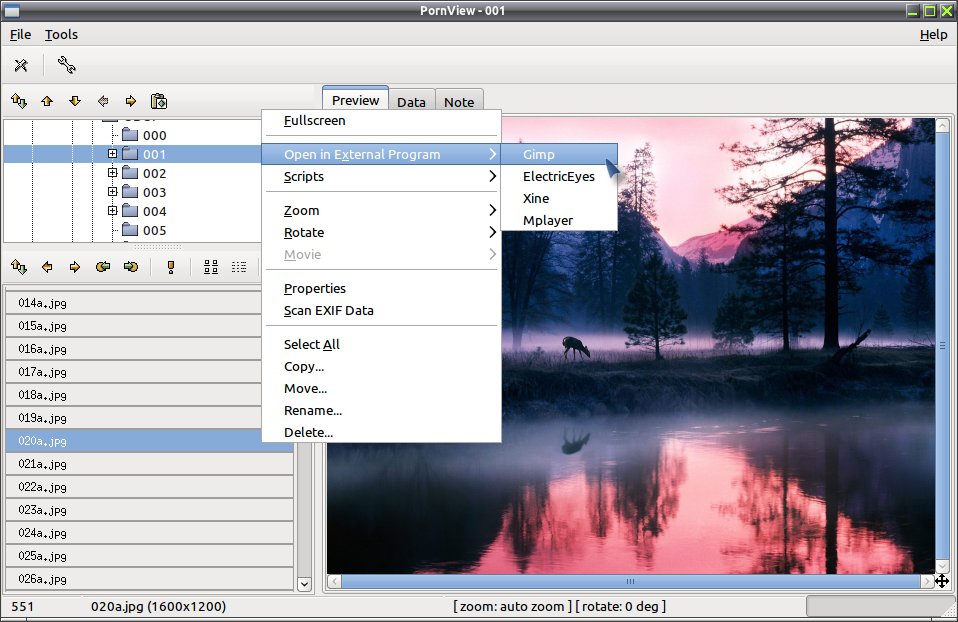Open the Scripts submenu

point(381,177)
